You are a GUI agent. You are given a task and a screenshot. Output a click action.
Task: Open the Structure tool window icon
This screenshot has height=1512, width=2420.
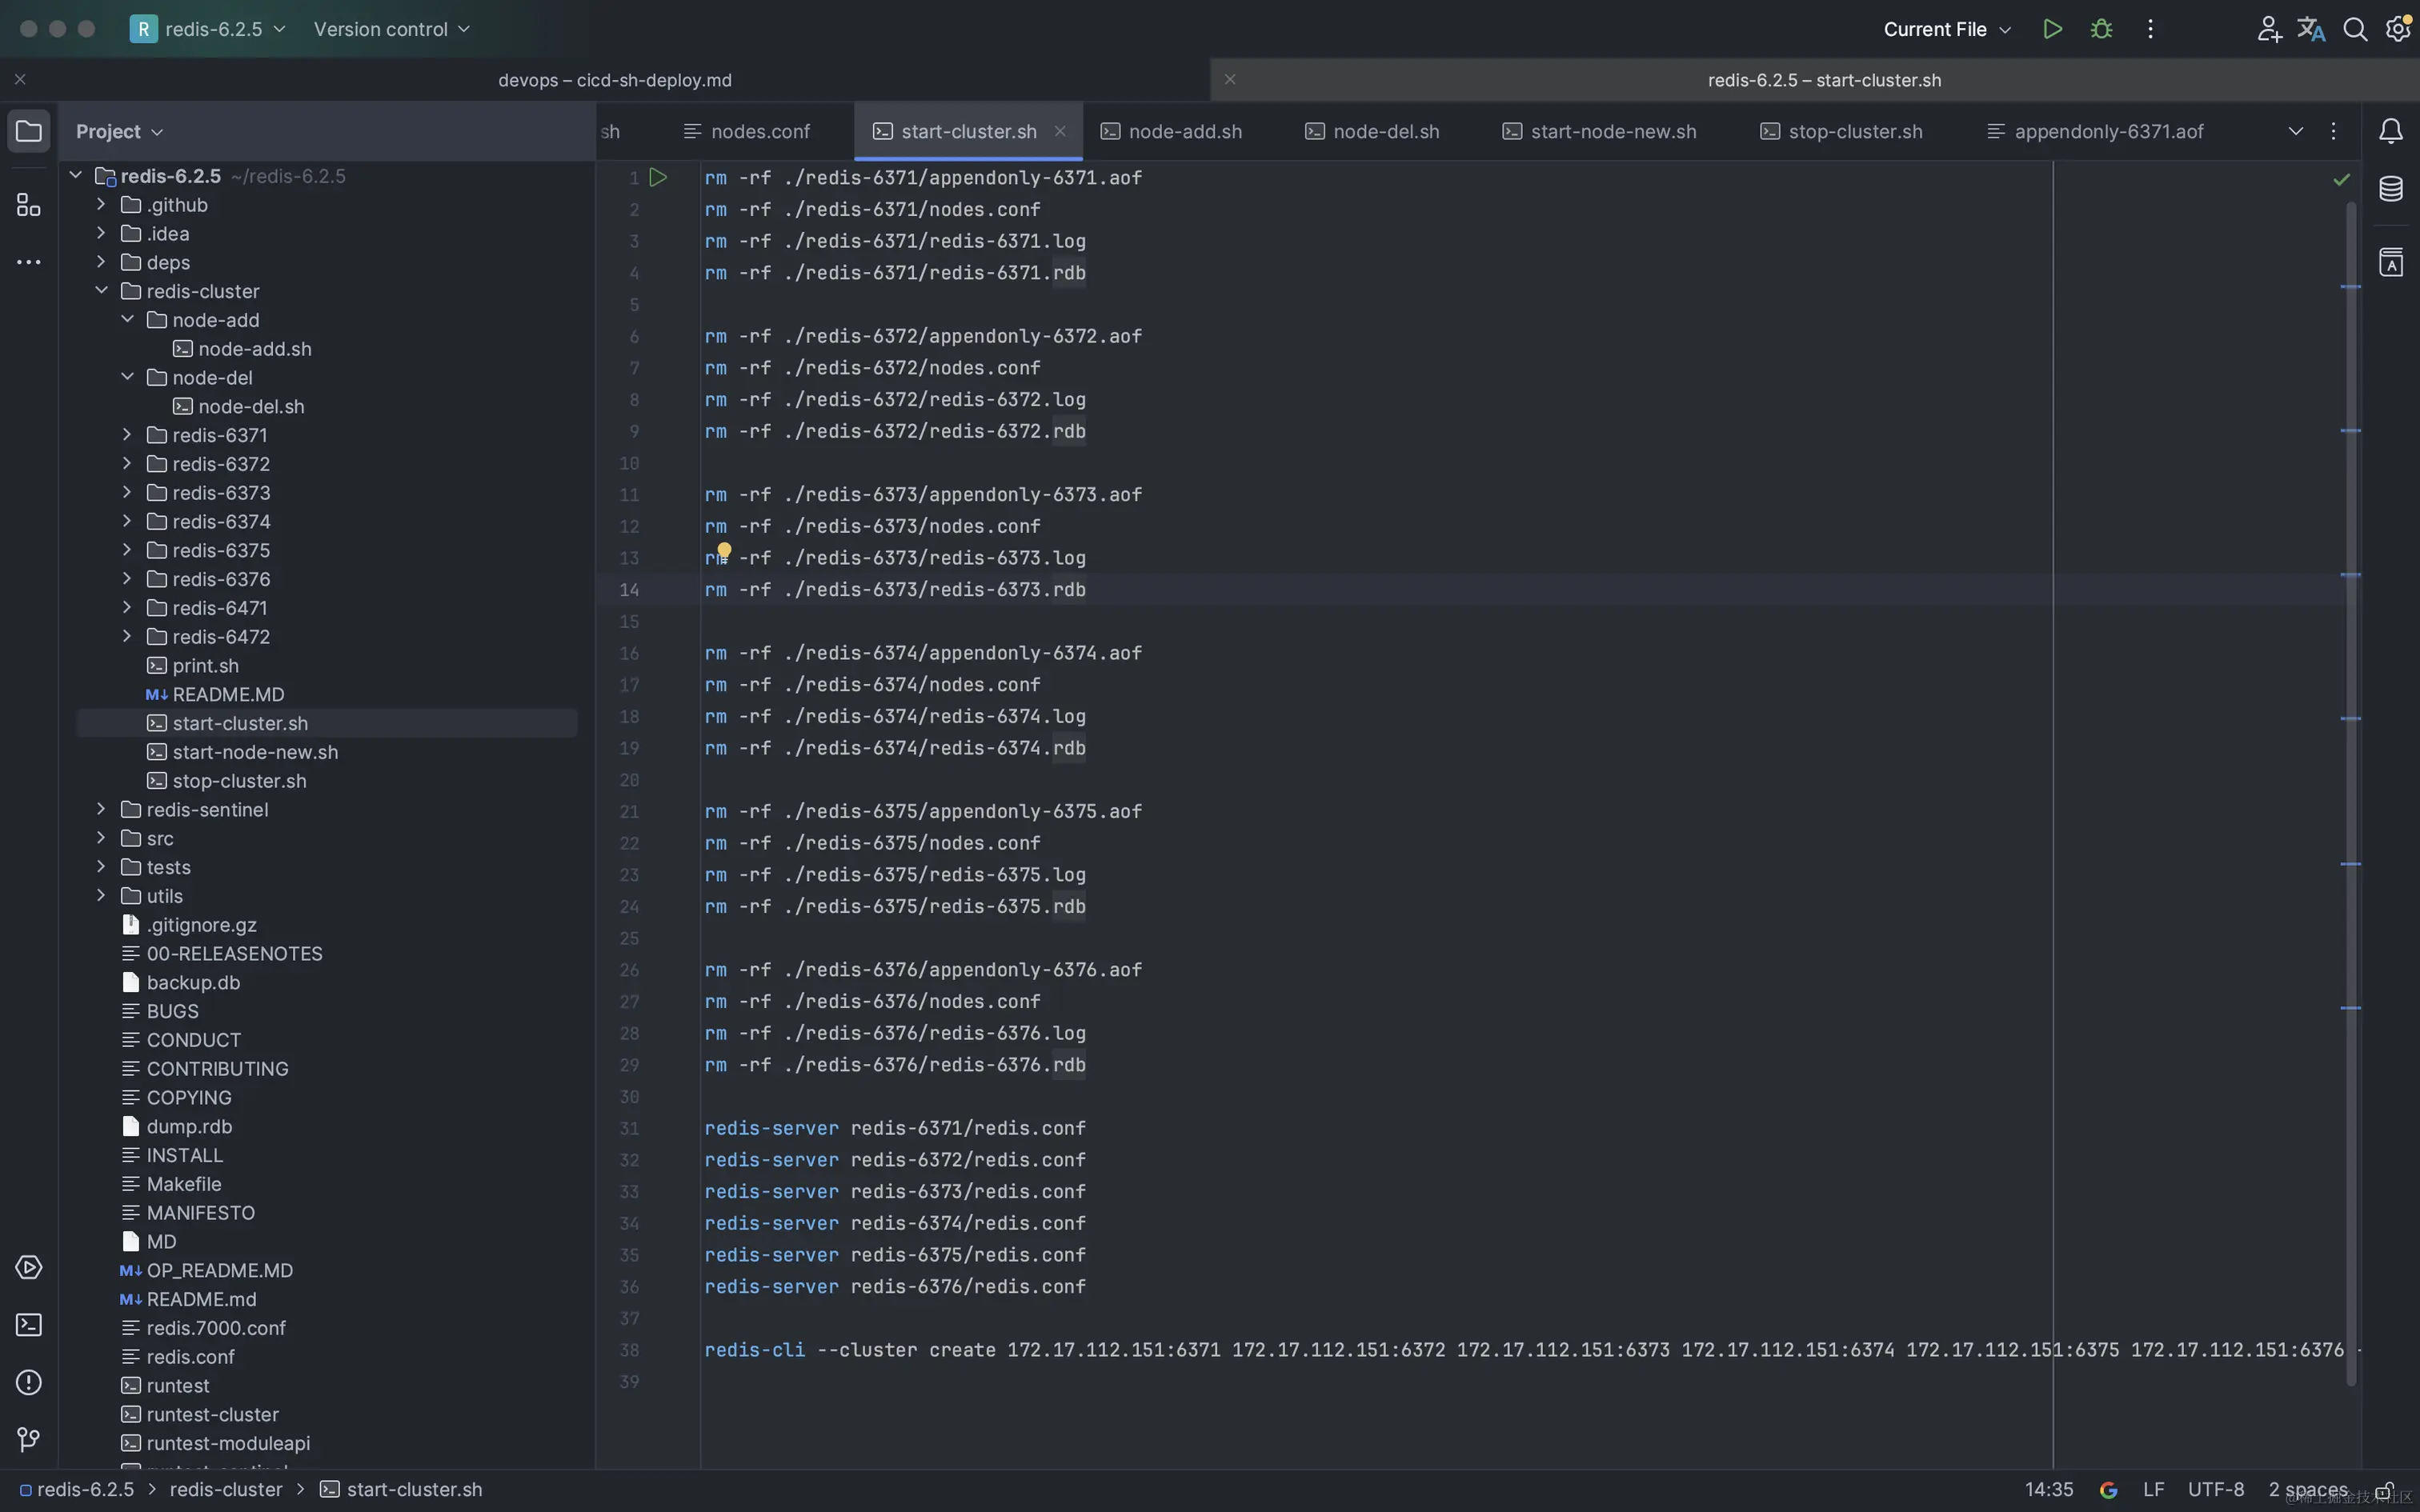pyautogui.click(x=29, y=205)
